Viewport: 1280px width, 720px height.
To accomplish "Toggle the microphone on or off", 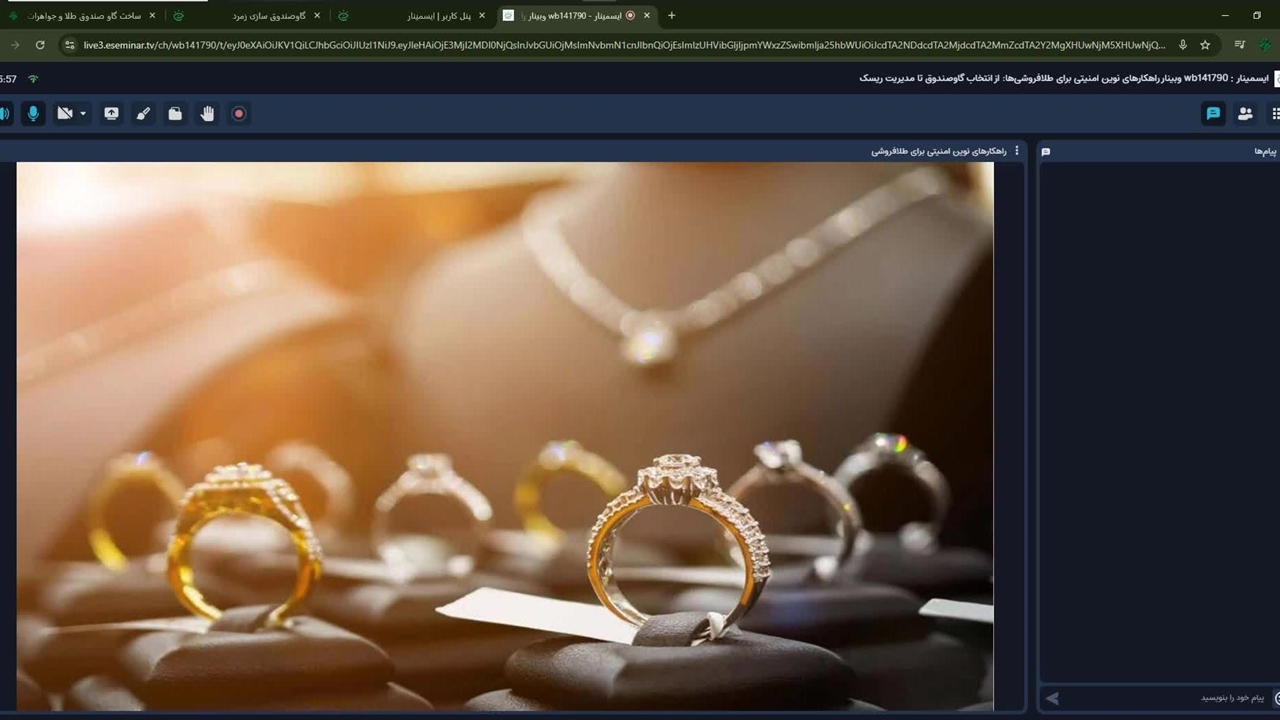I will (x=33, y=114).
